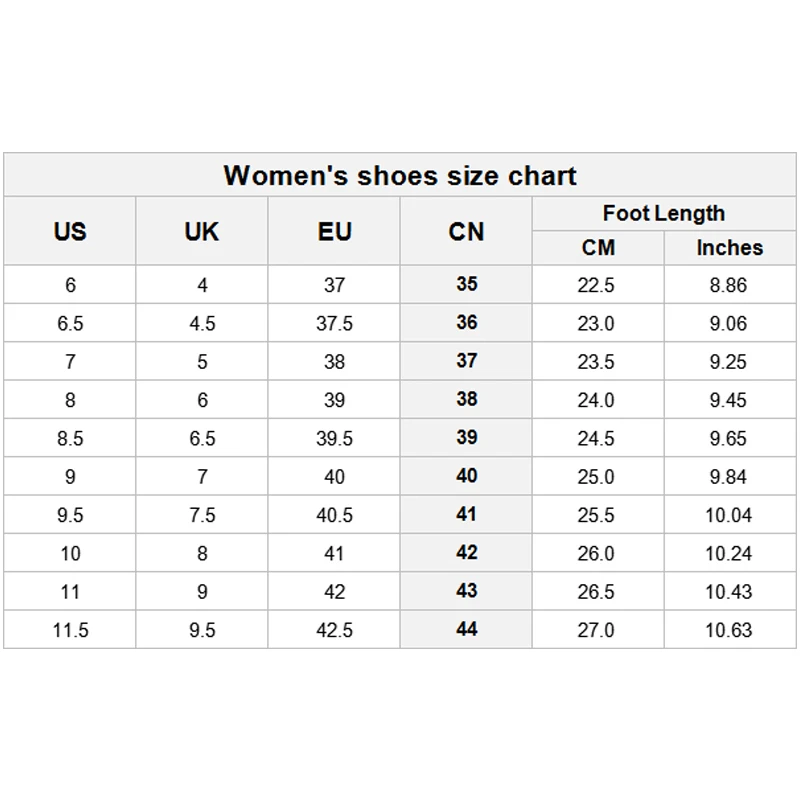Image resolution: width=800 pixels, height=800 pixels.
Task: Select the US column header
Action: tap(70, 232)
